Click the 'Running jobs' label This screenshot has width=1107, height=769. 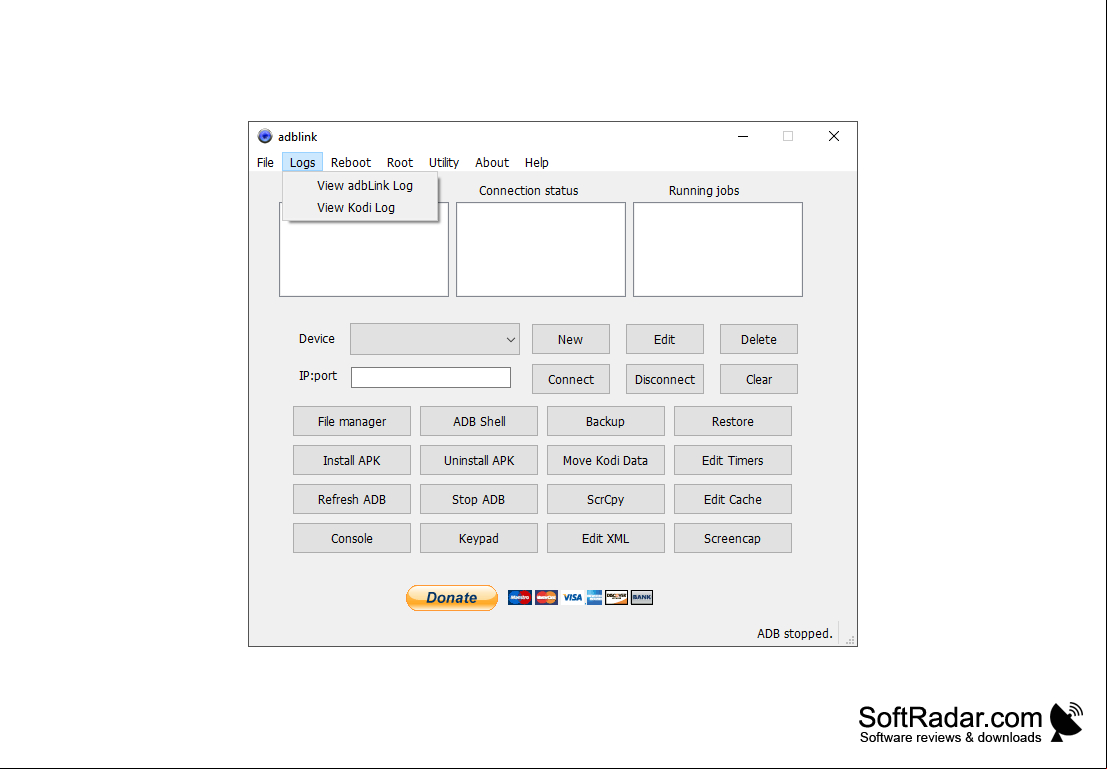(x=704, y=191)
